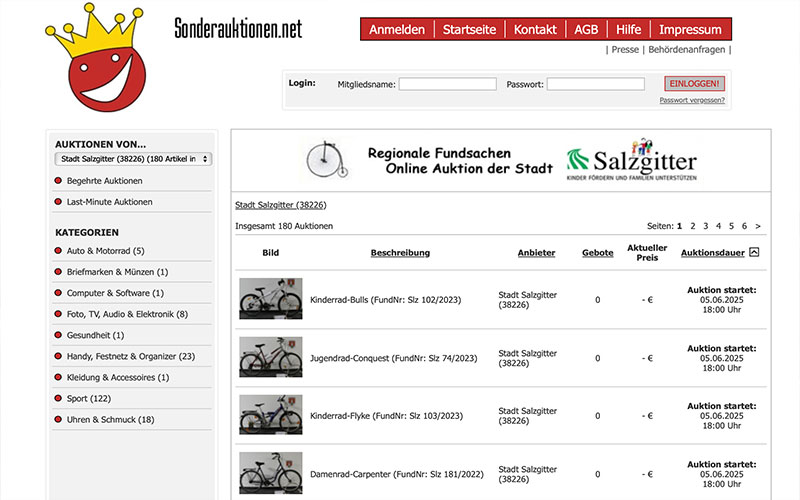Image resolution: width=800 pixels, height=500 pixels.
Task: Sort by the Auktionsdauer column header
Action: [713, 253]
